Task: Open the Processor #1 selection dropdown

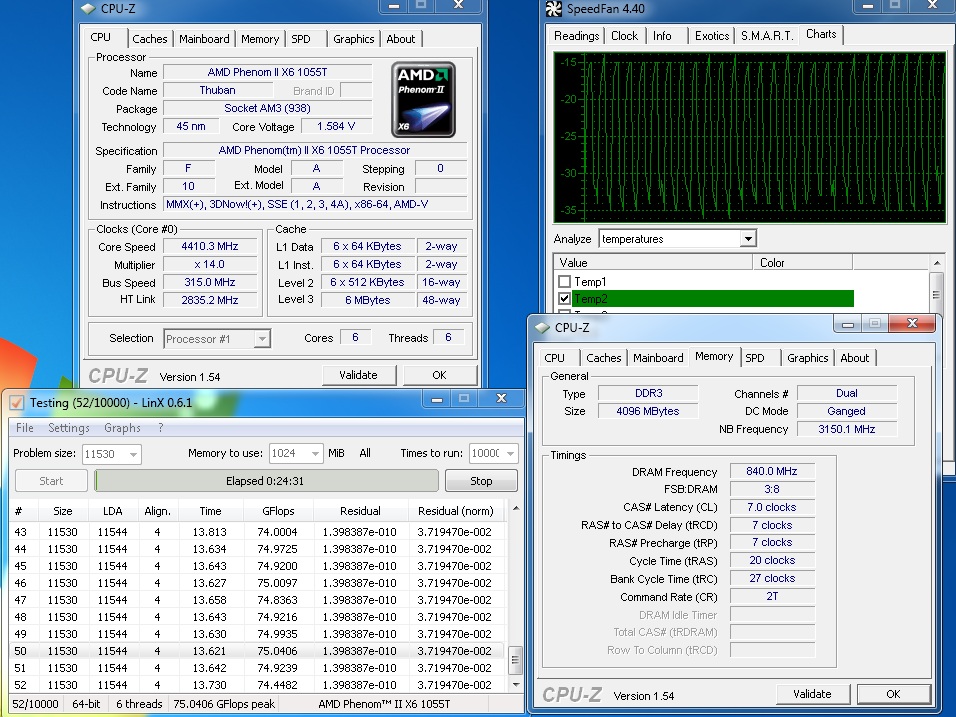Action: coord(262,339)
